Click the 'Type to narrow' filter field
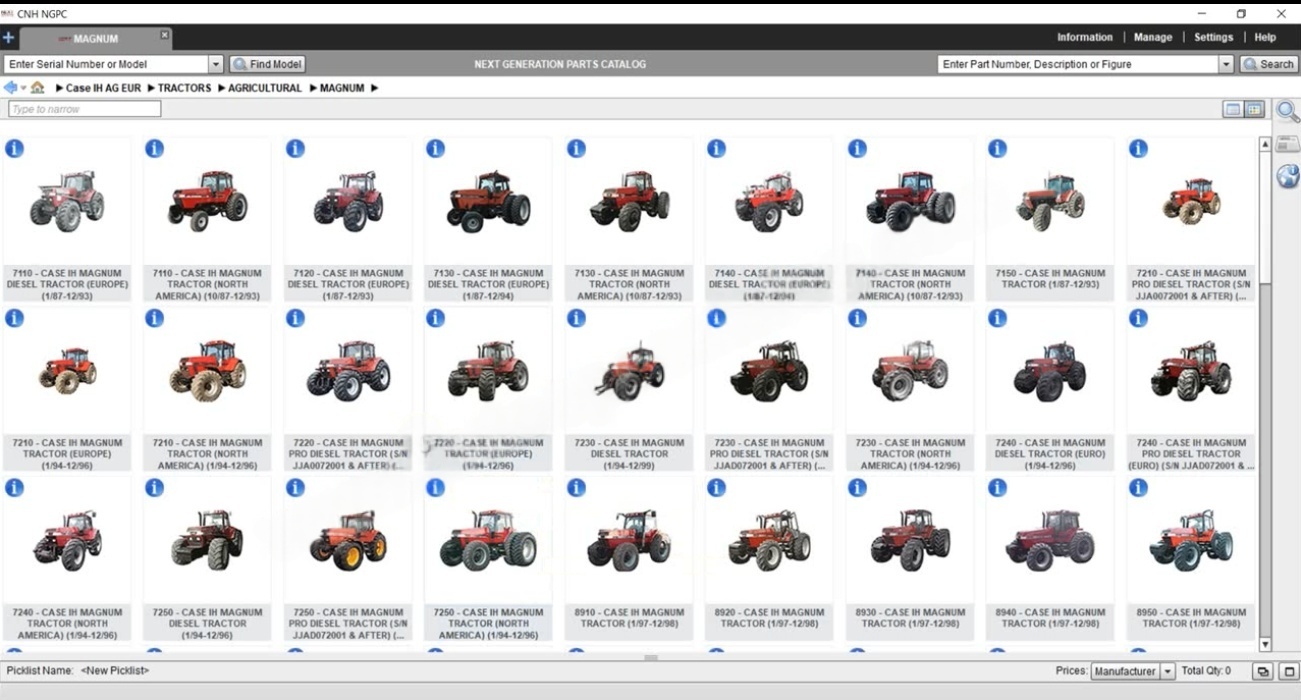Image resolution: width=1301 pixels, height=700 pixels. point(84,109)
